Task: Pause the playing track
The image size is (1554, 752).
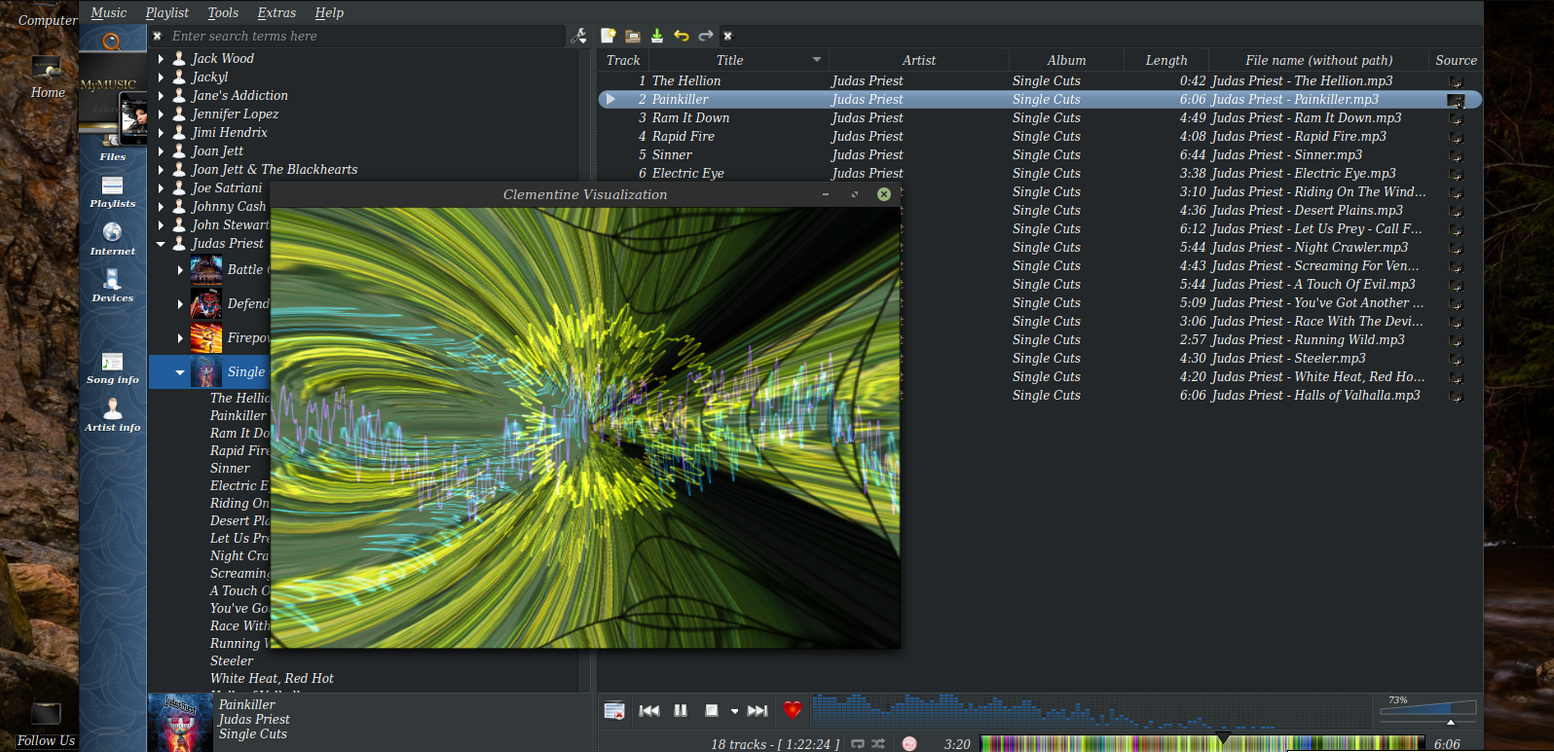Action: (x=680, y=711)
